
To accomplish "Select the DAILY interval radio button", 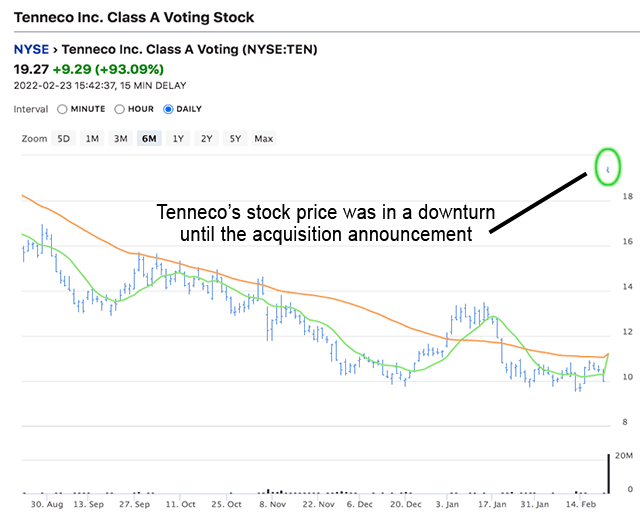I will 167,109.
